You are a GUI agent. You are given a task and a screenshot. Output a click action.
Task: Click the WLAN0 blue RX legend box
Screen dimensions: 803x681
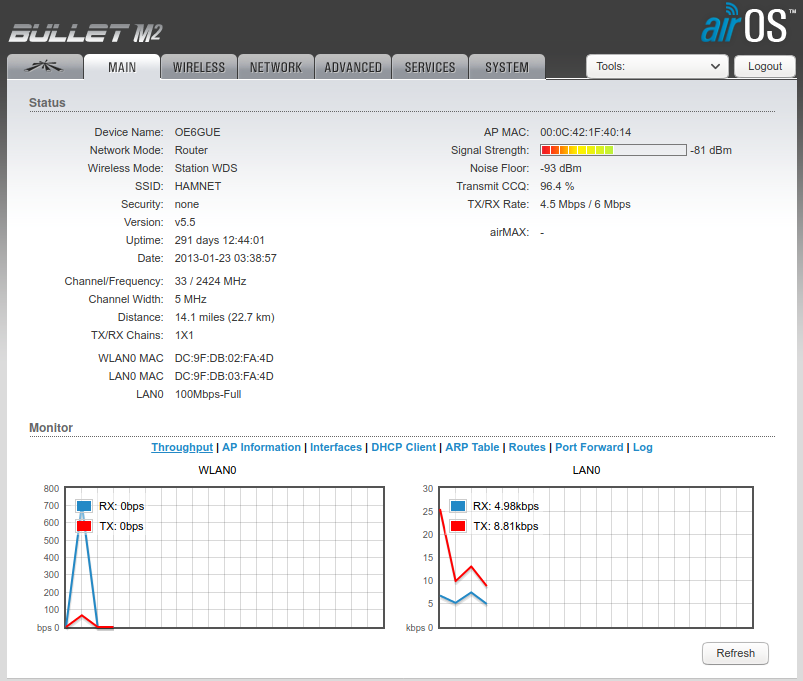point(84,506)
